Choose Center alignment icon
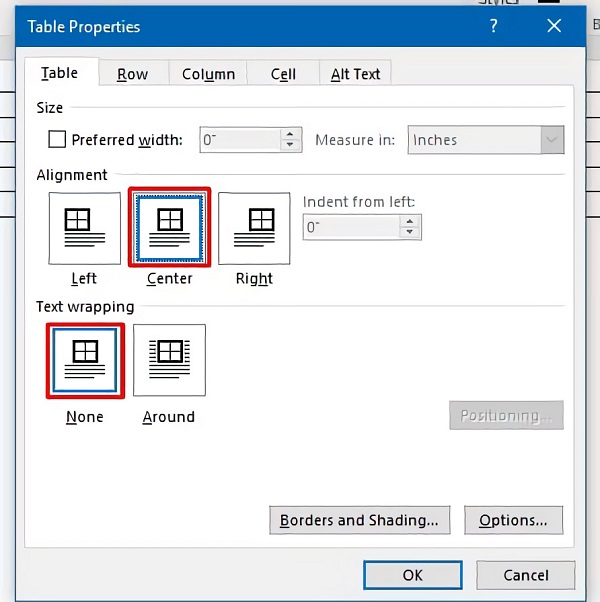Viewport: 600px width, 602px height. pos(169,228)
